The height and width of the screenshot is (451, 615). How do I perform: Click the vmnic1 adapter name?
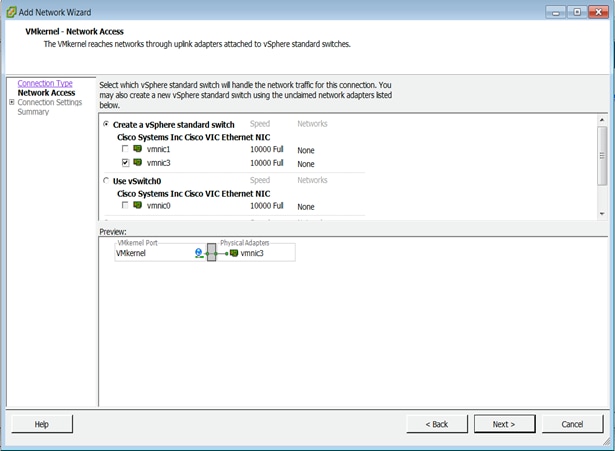(x=158, y=149)
